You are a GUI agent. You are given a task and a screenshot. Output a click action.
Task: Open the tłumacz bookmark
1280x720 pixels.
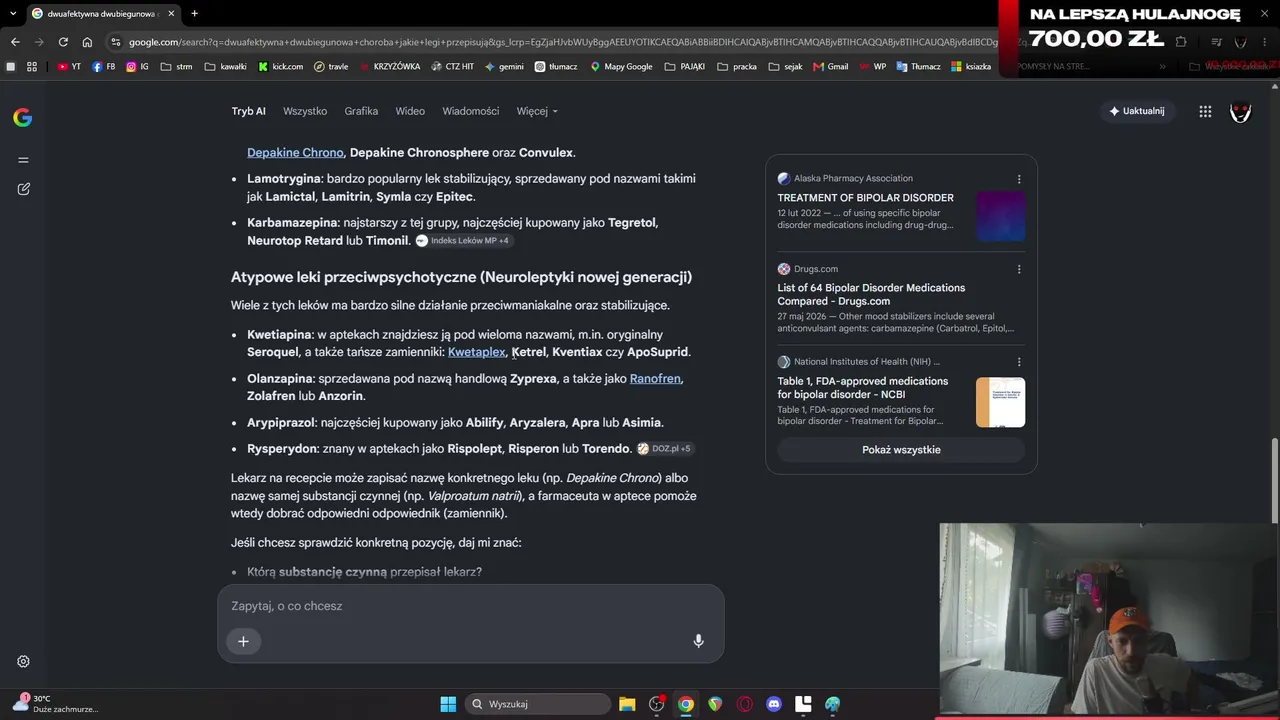coord(555,67)
